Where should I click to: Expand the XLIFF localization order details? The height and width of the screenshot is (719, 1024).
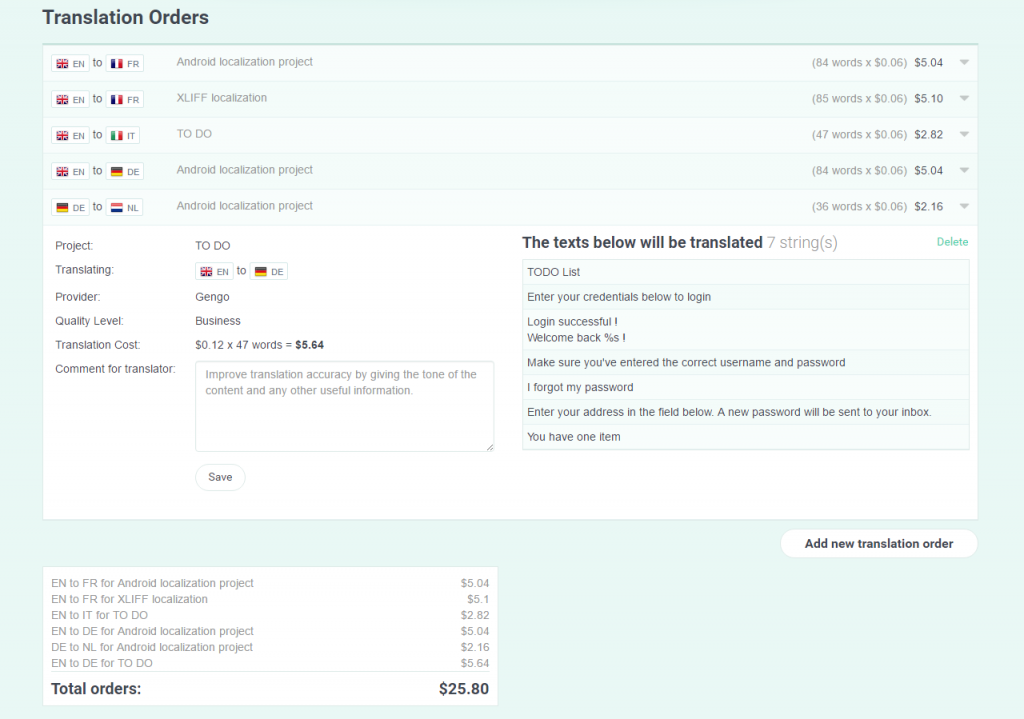pyautogui.click(x=963, y=98)
